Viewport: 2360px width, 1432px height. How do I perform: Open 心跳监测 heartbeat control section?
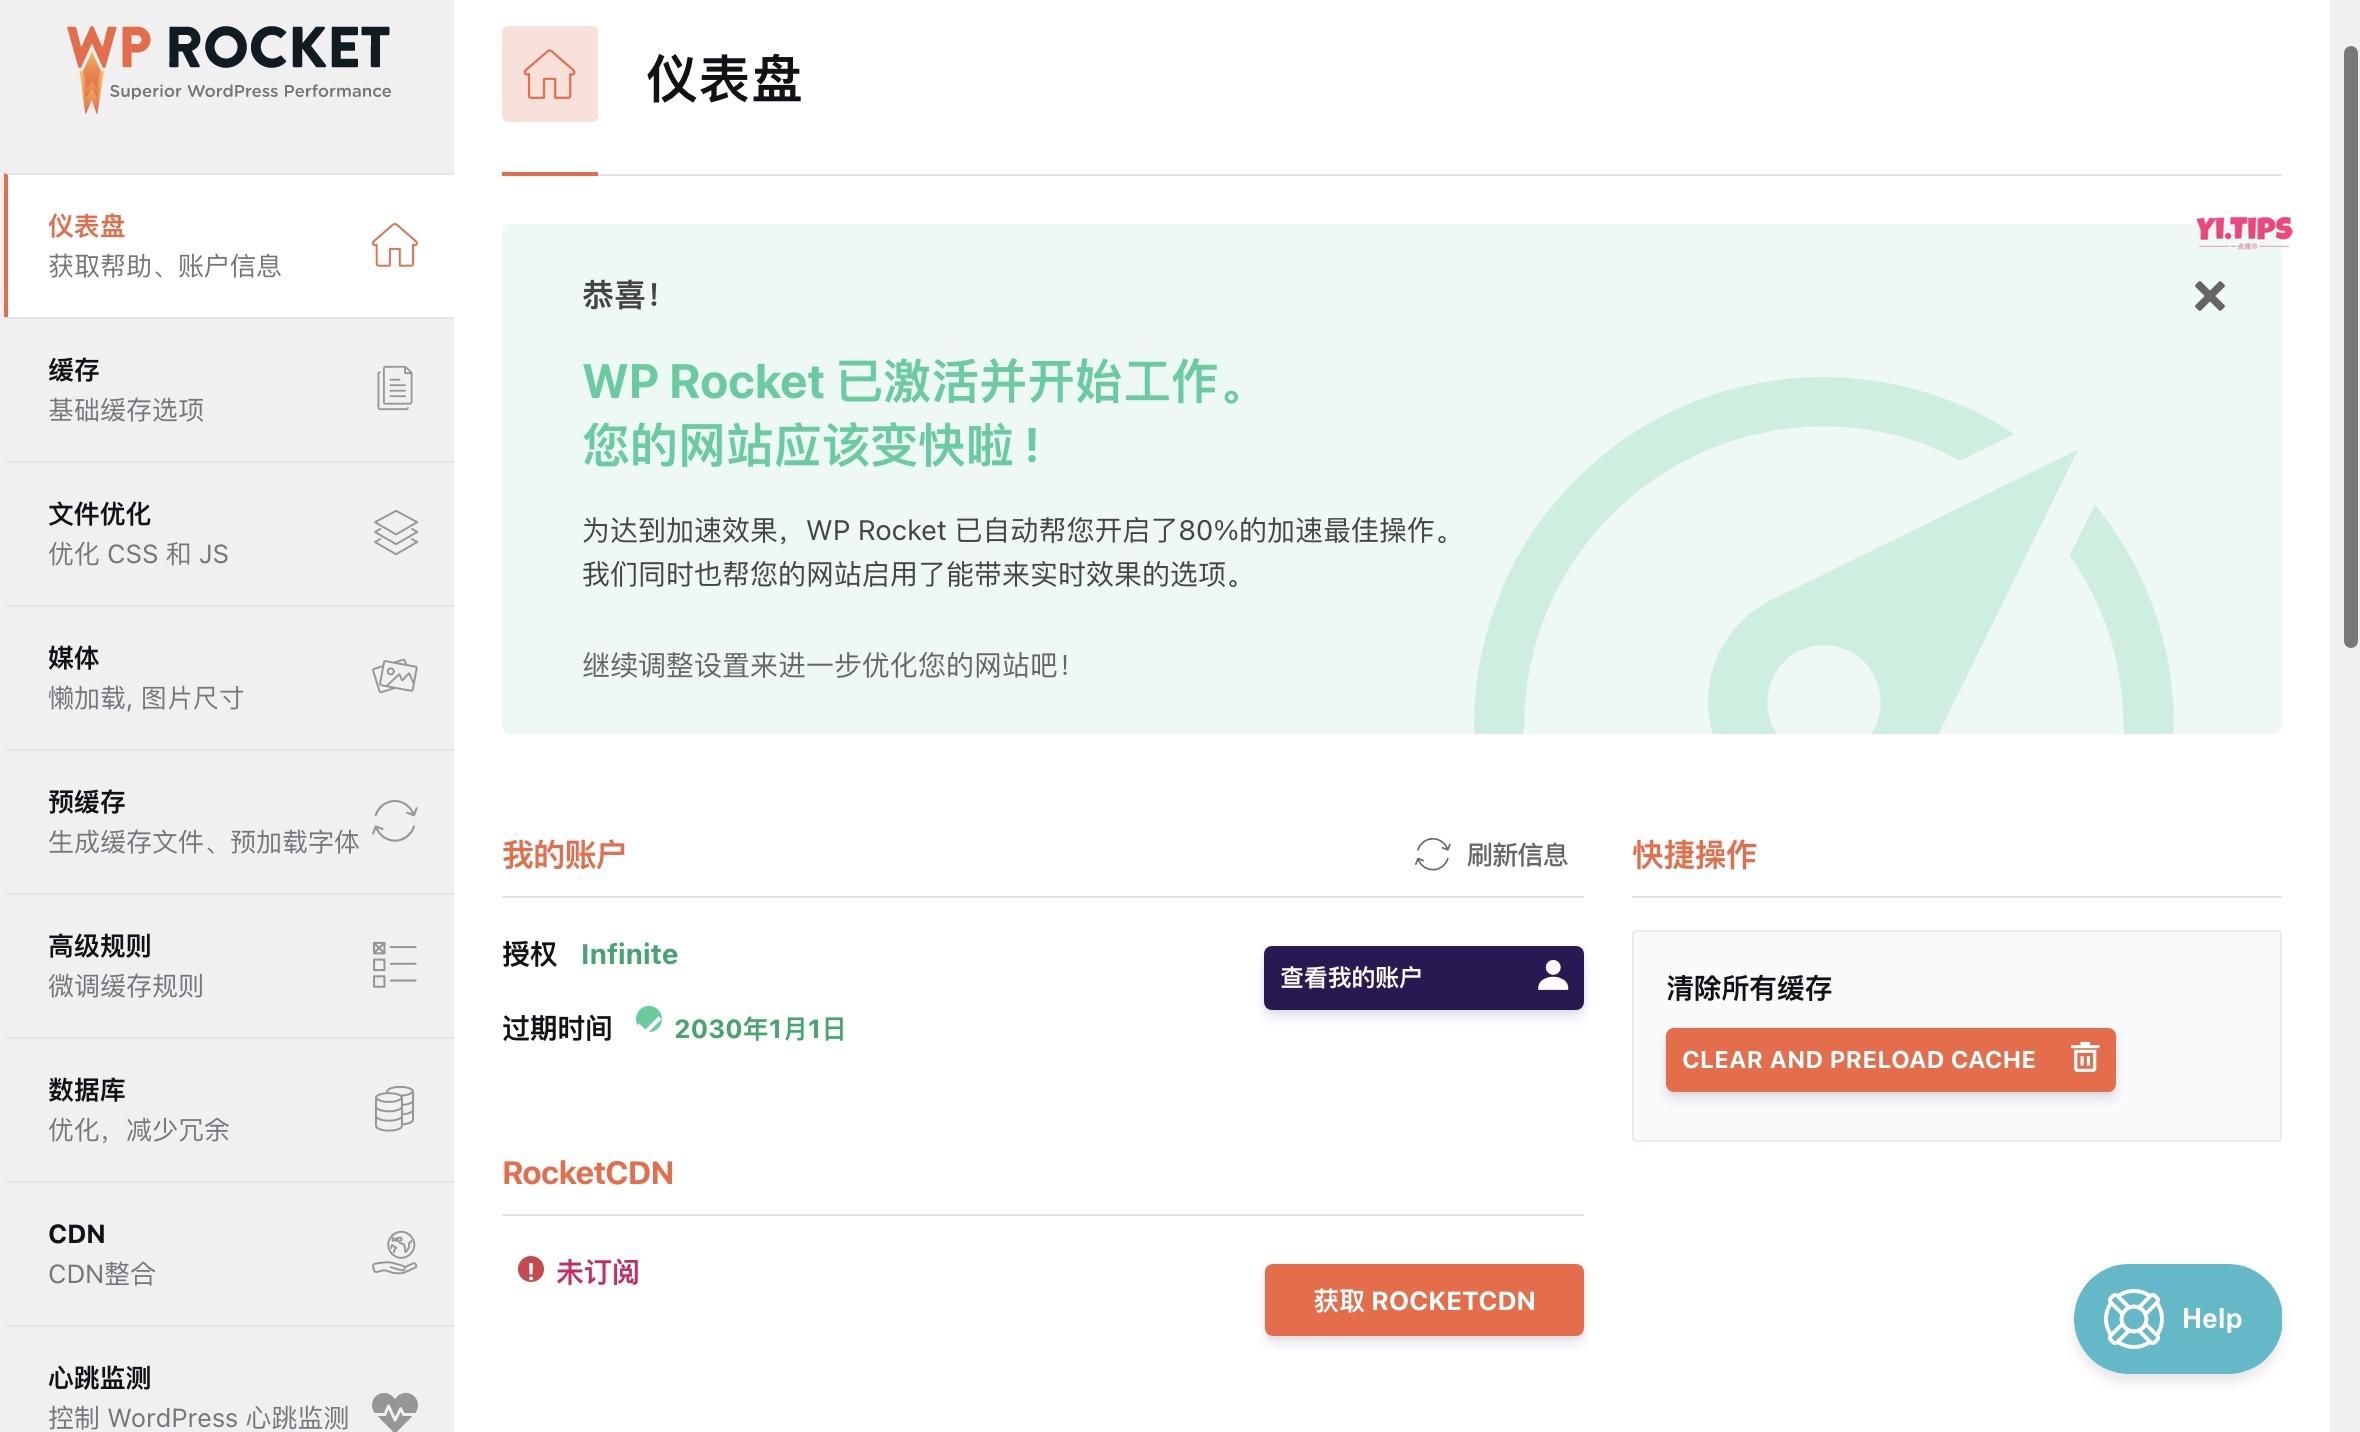coord(229,1380)
